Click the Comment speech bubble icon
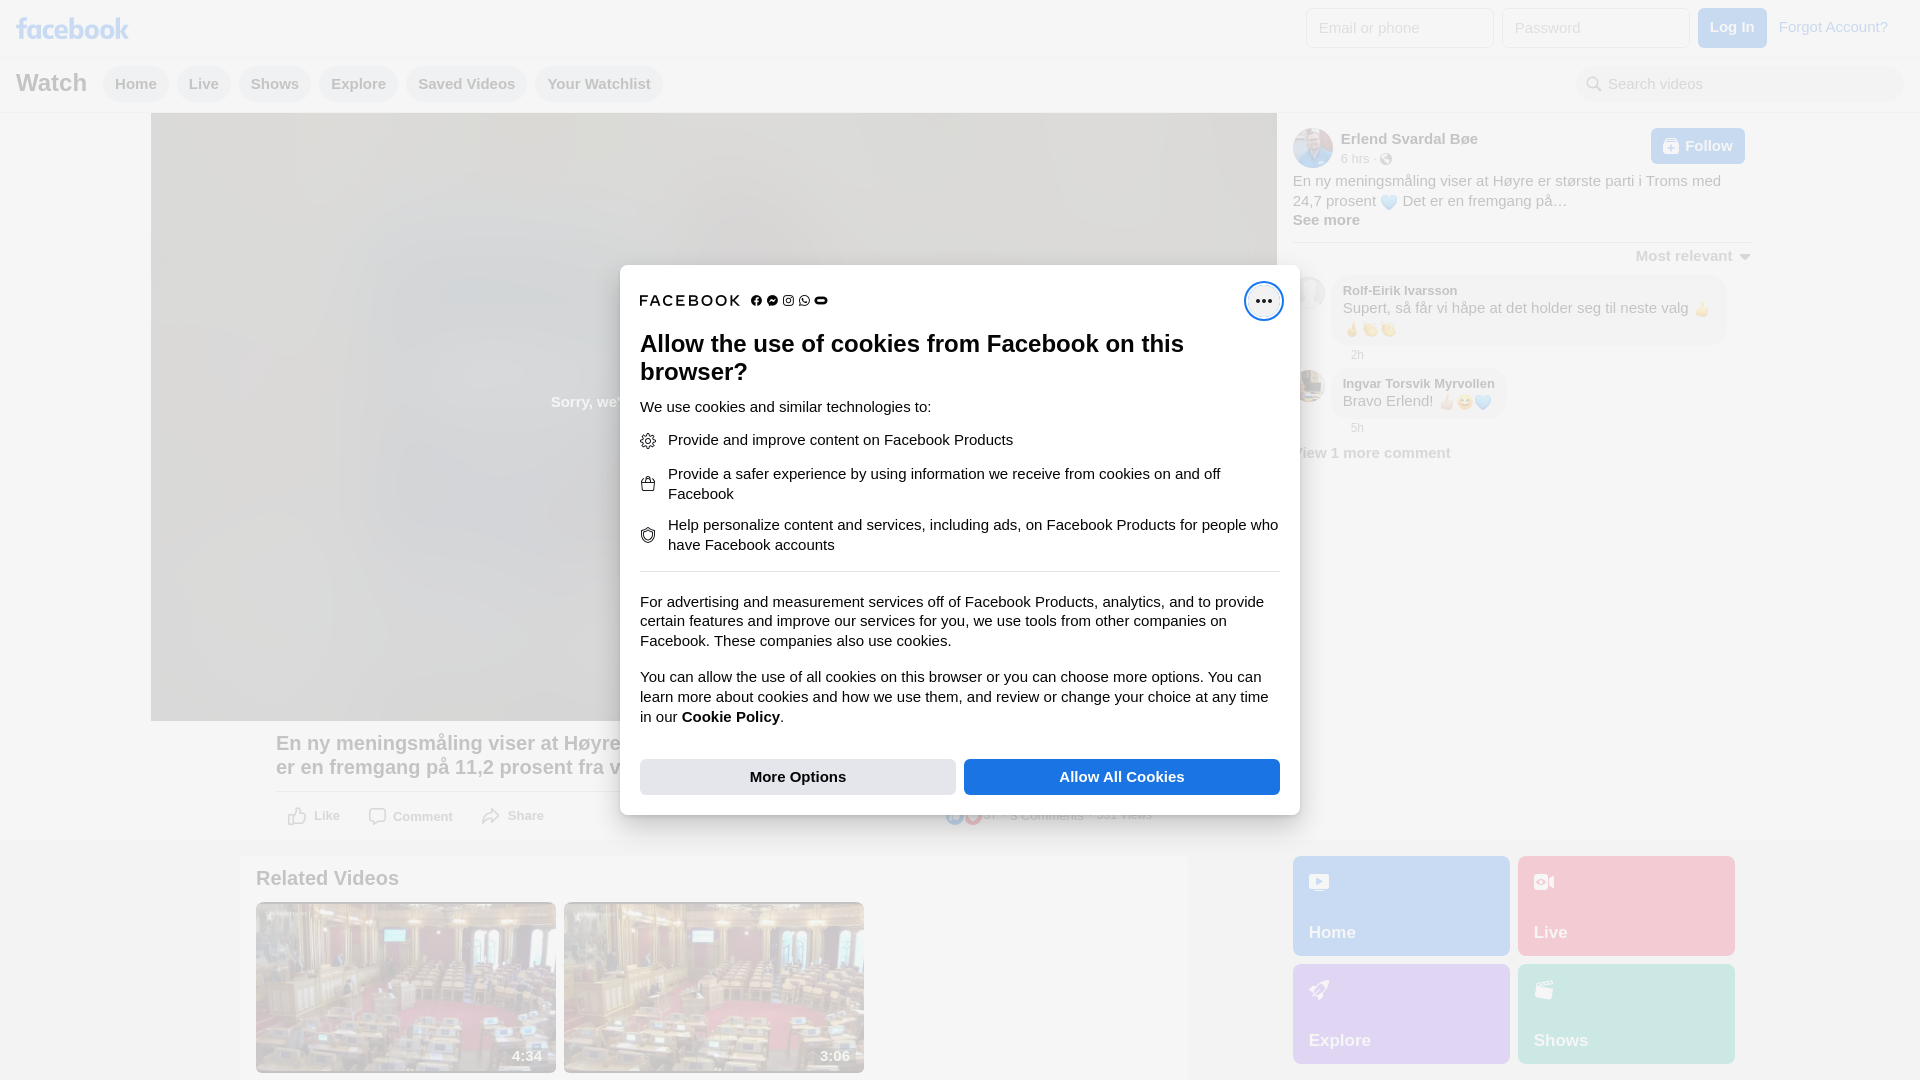The image size is (1920, 1080). (x=377, y=817)
